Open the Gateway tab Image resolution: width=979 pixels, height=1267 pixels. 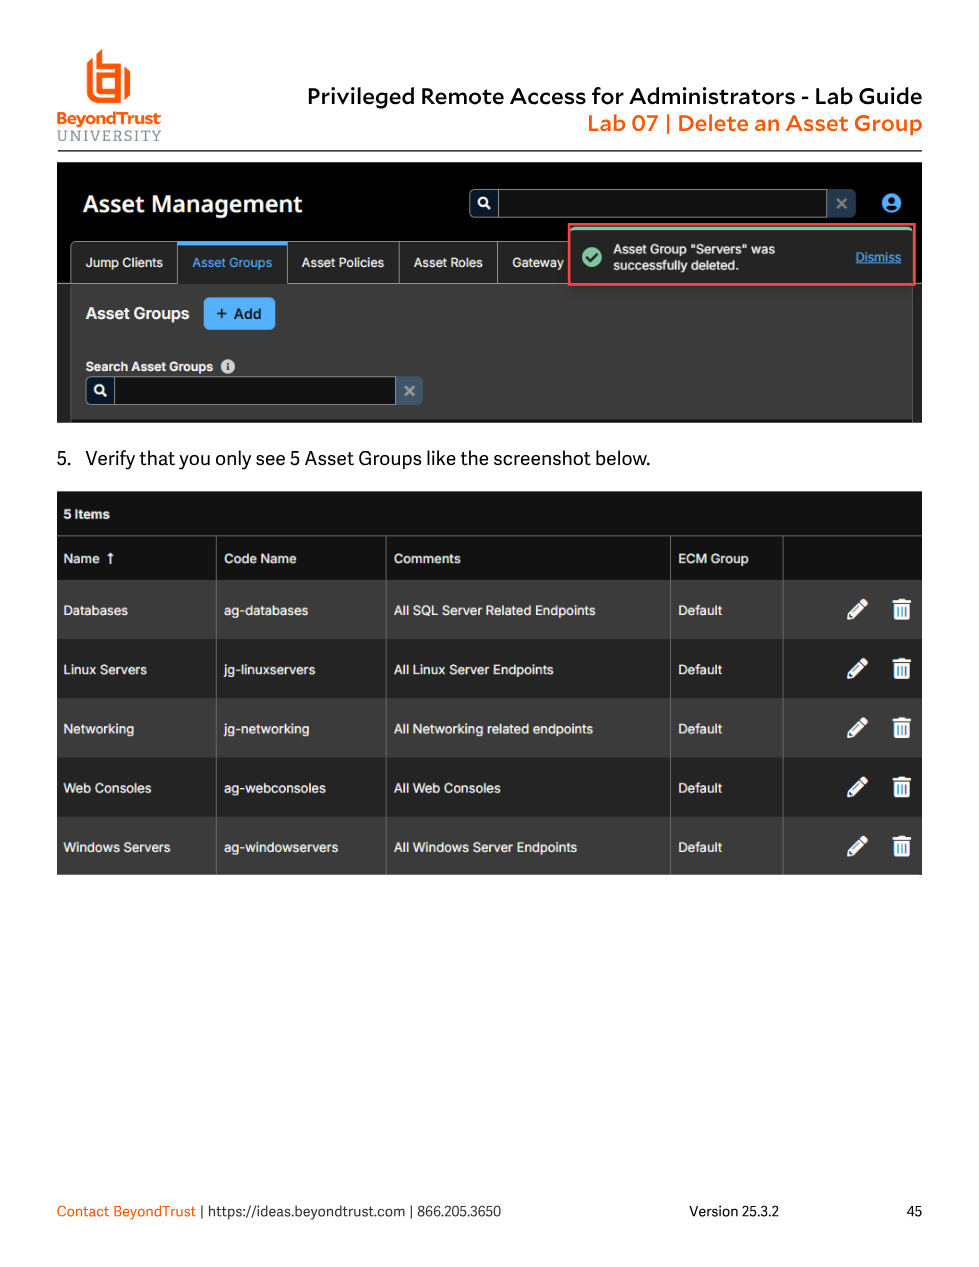click(x=535, y=262)
